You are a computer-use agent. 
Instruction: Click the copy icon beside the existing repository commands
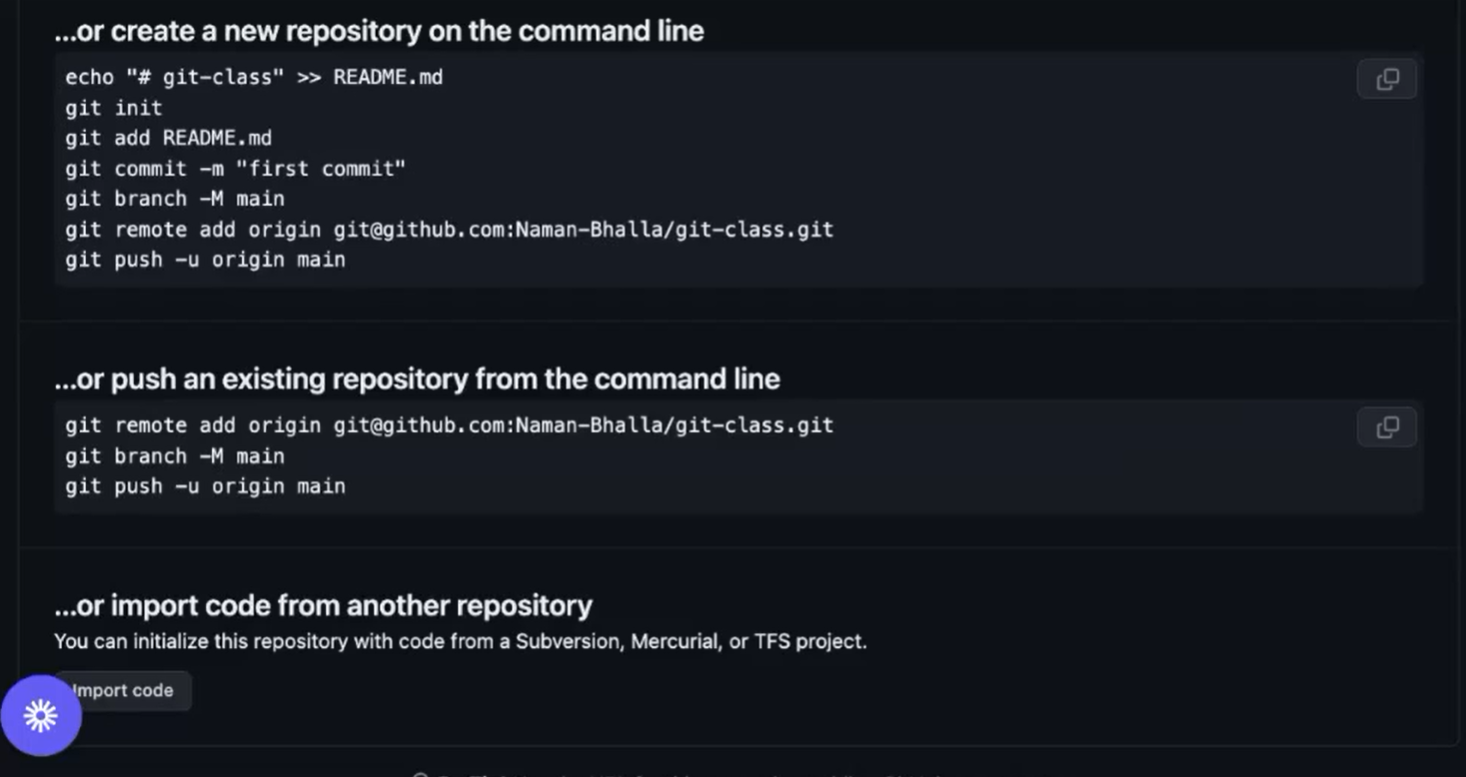point(1386,426)
